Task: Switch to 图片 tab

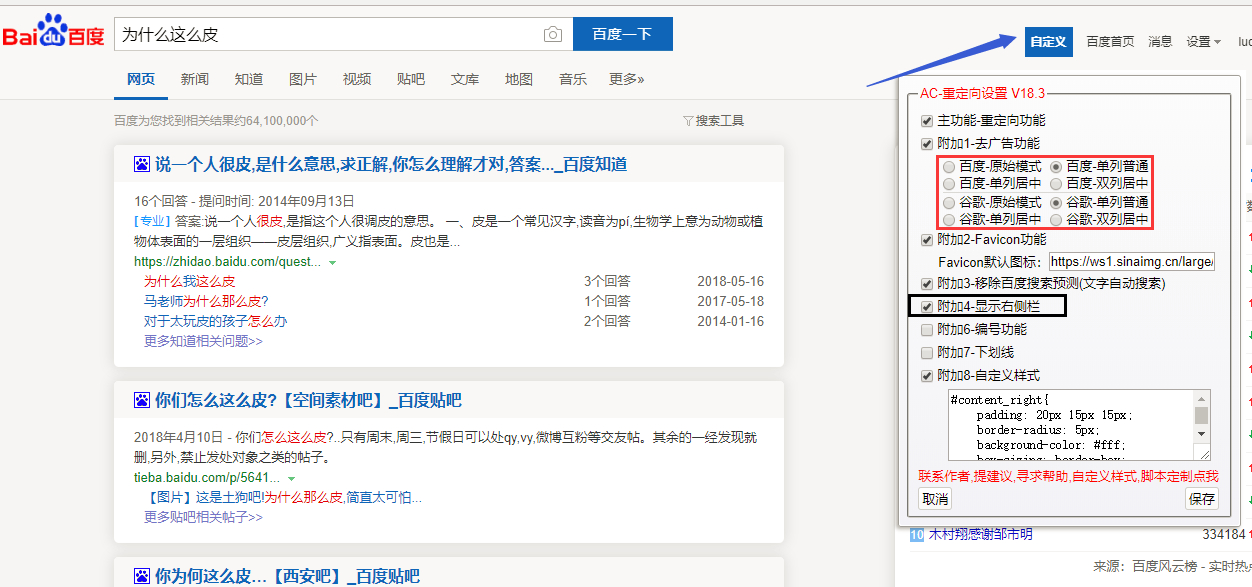Action: (x=303, y=79)
